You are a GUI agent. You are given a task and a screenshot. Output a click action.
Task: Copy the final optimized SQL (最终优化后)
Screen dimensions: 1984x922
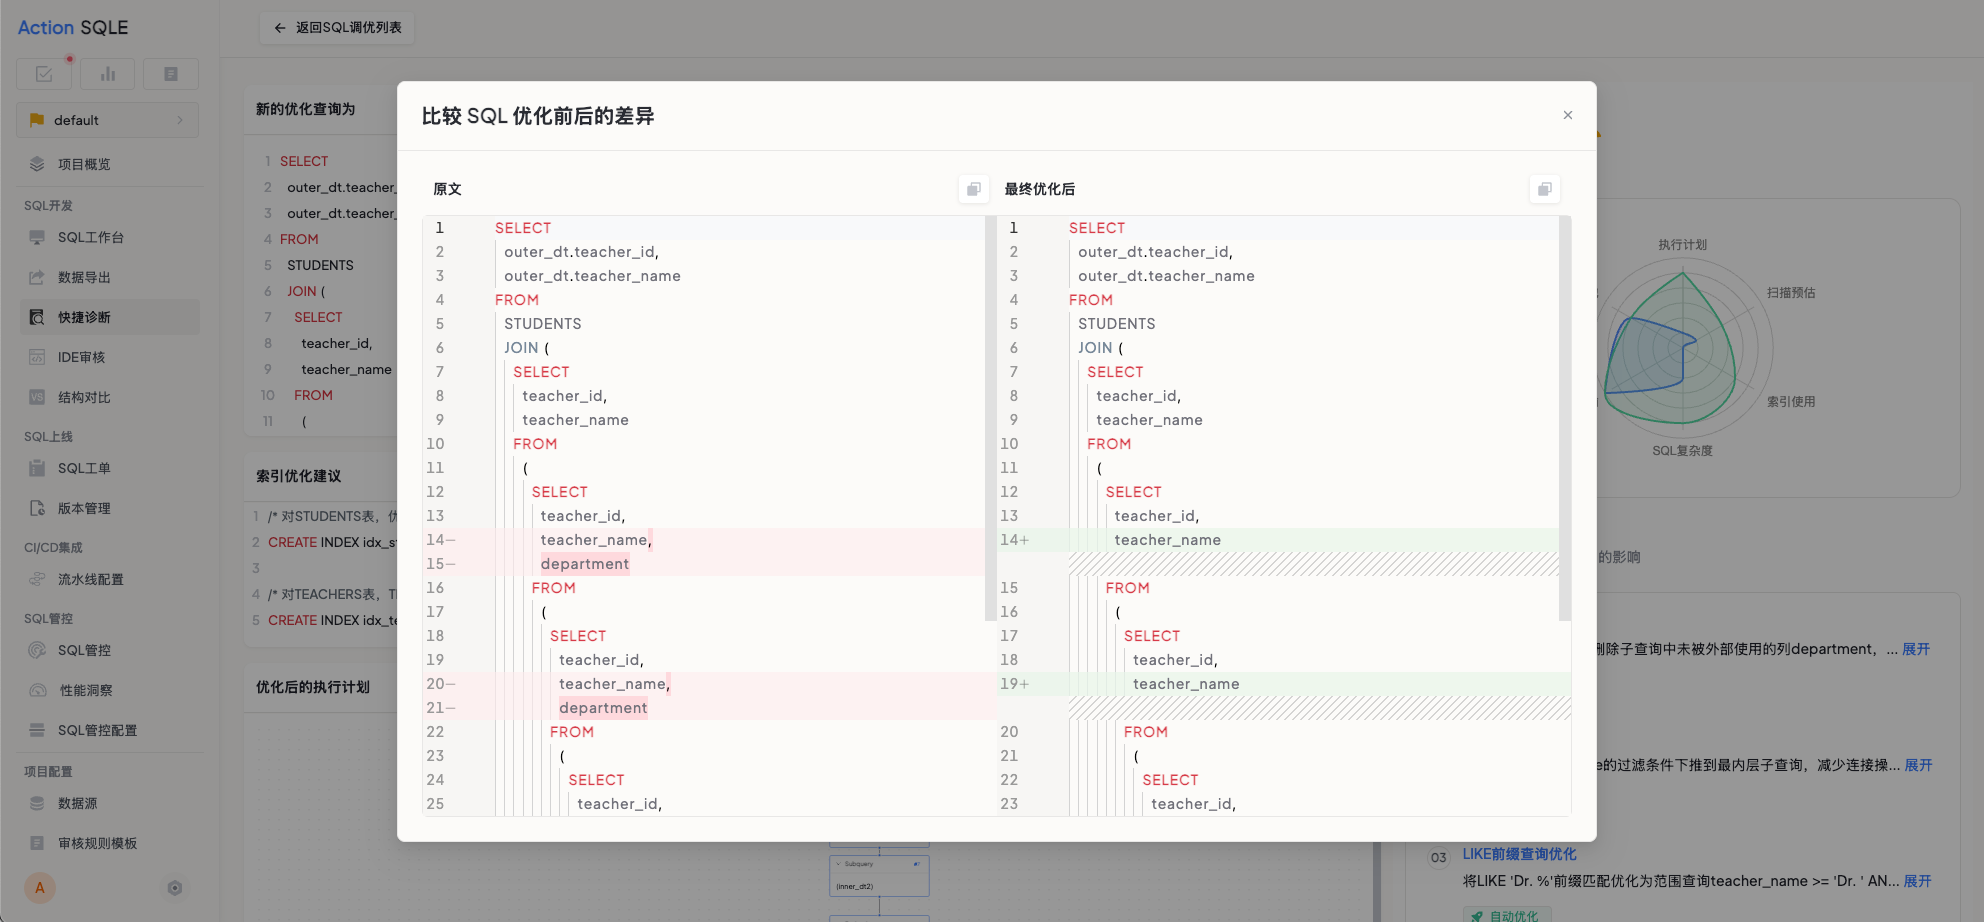(x=1544, y=189)
